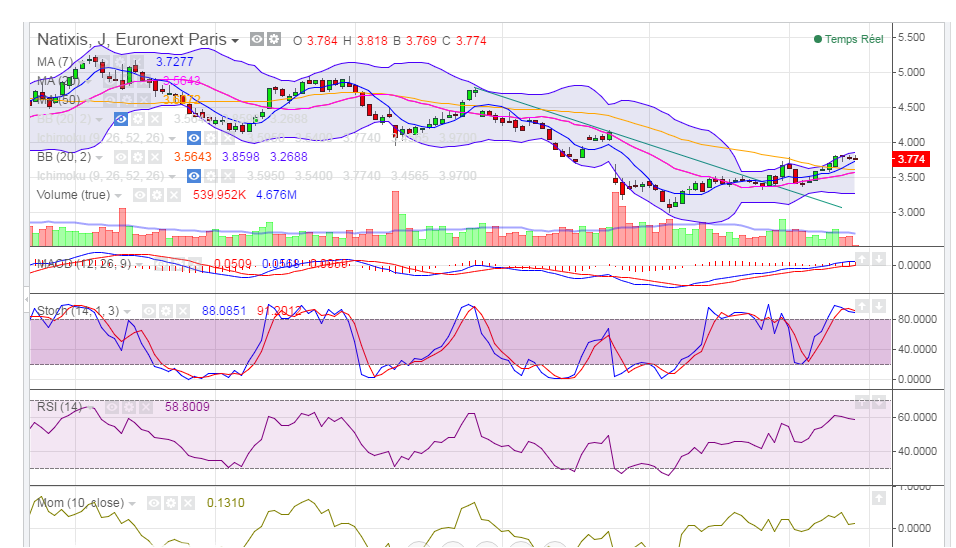This screenshot has height=548, width=956.
Task: Click the Momentum pane move arrow button
Action: pyautogui.click(x=877, y=497)
